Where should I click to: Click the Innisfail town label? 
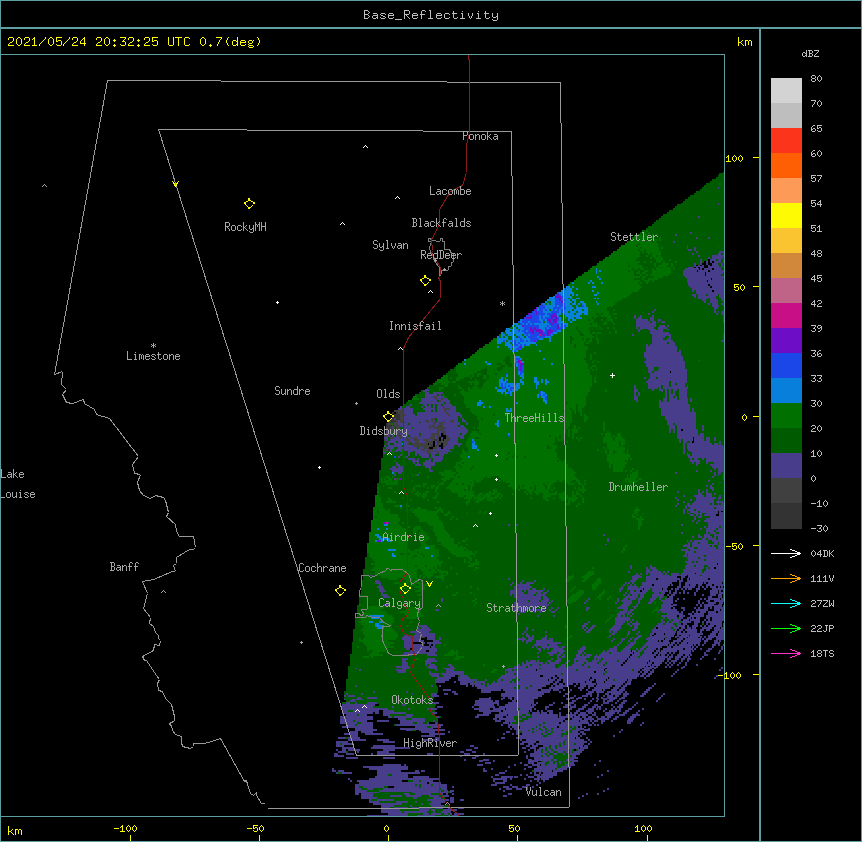[415, 326]
